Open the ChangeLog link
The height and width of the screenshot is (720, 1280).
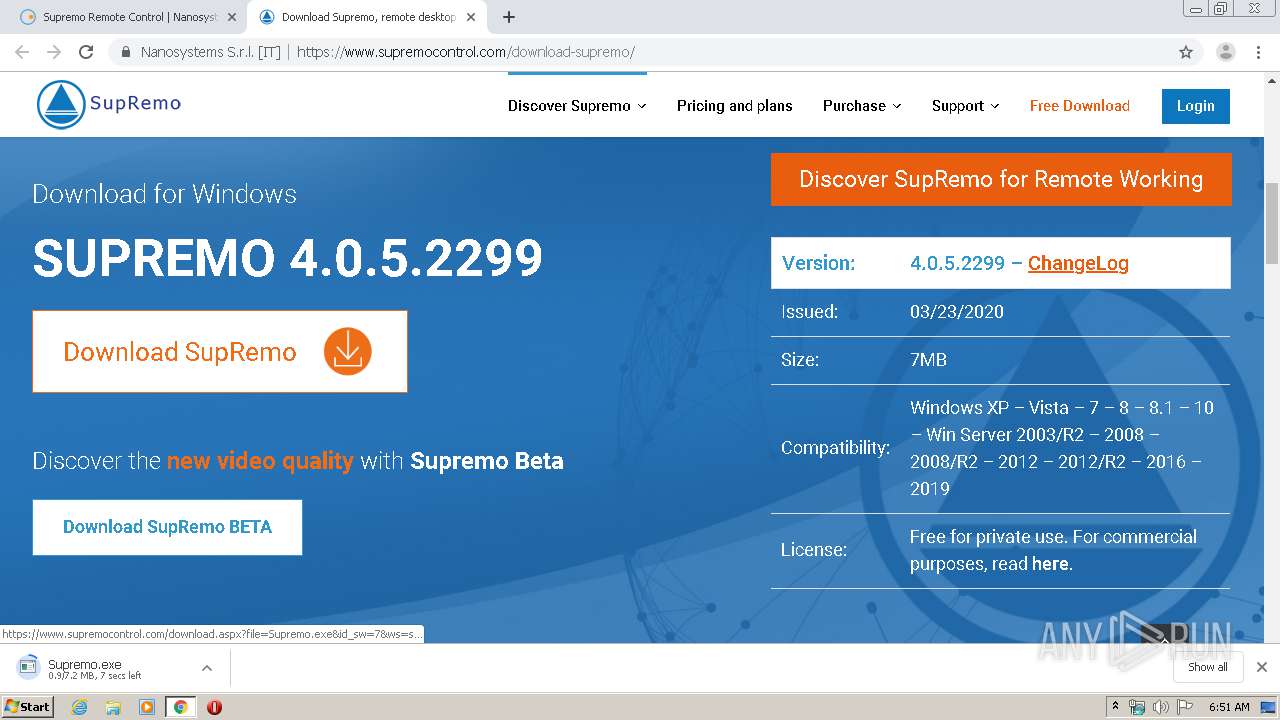pyautogui.click(x=1078, y=263)
